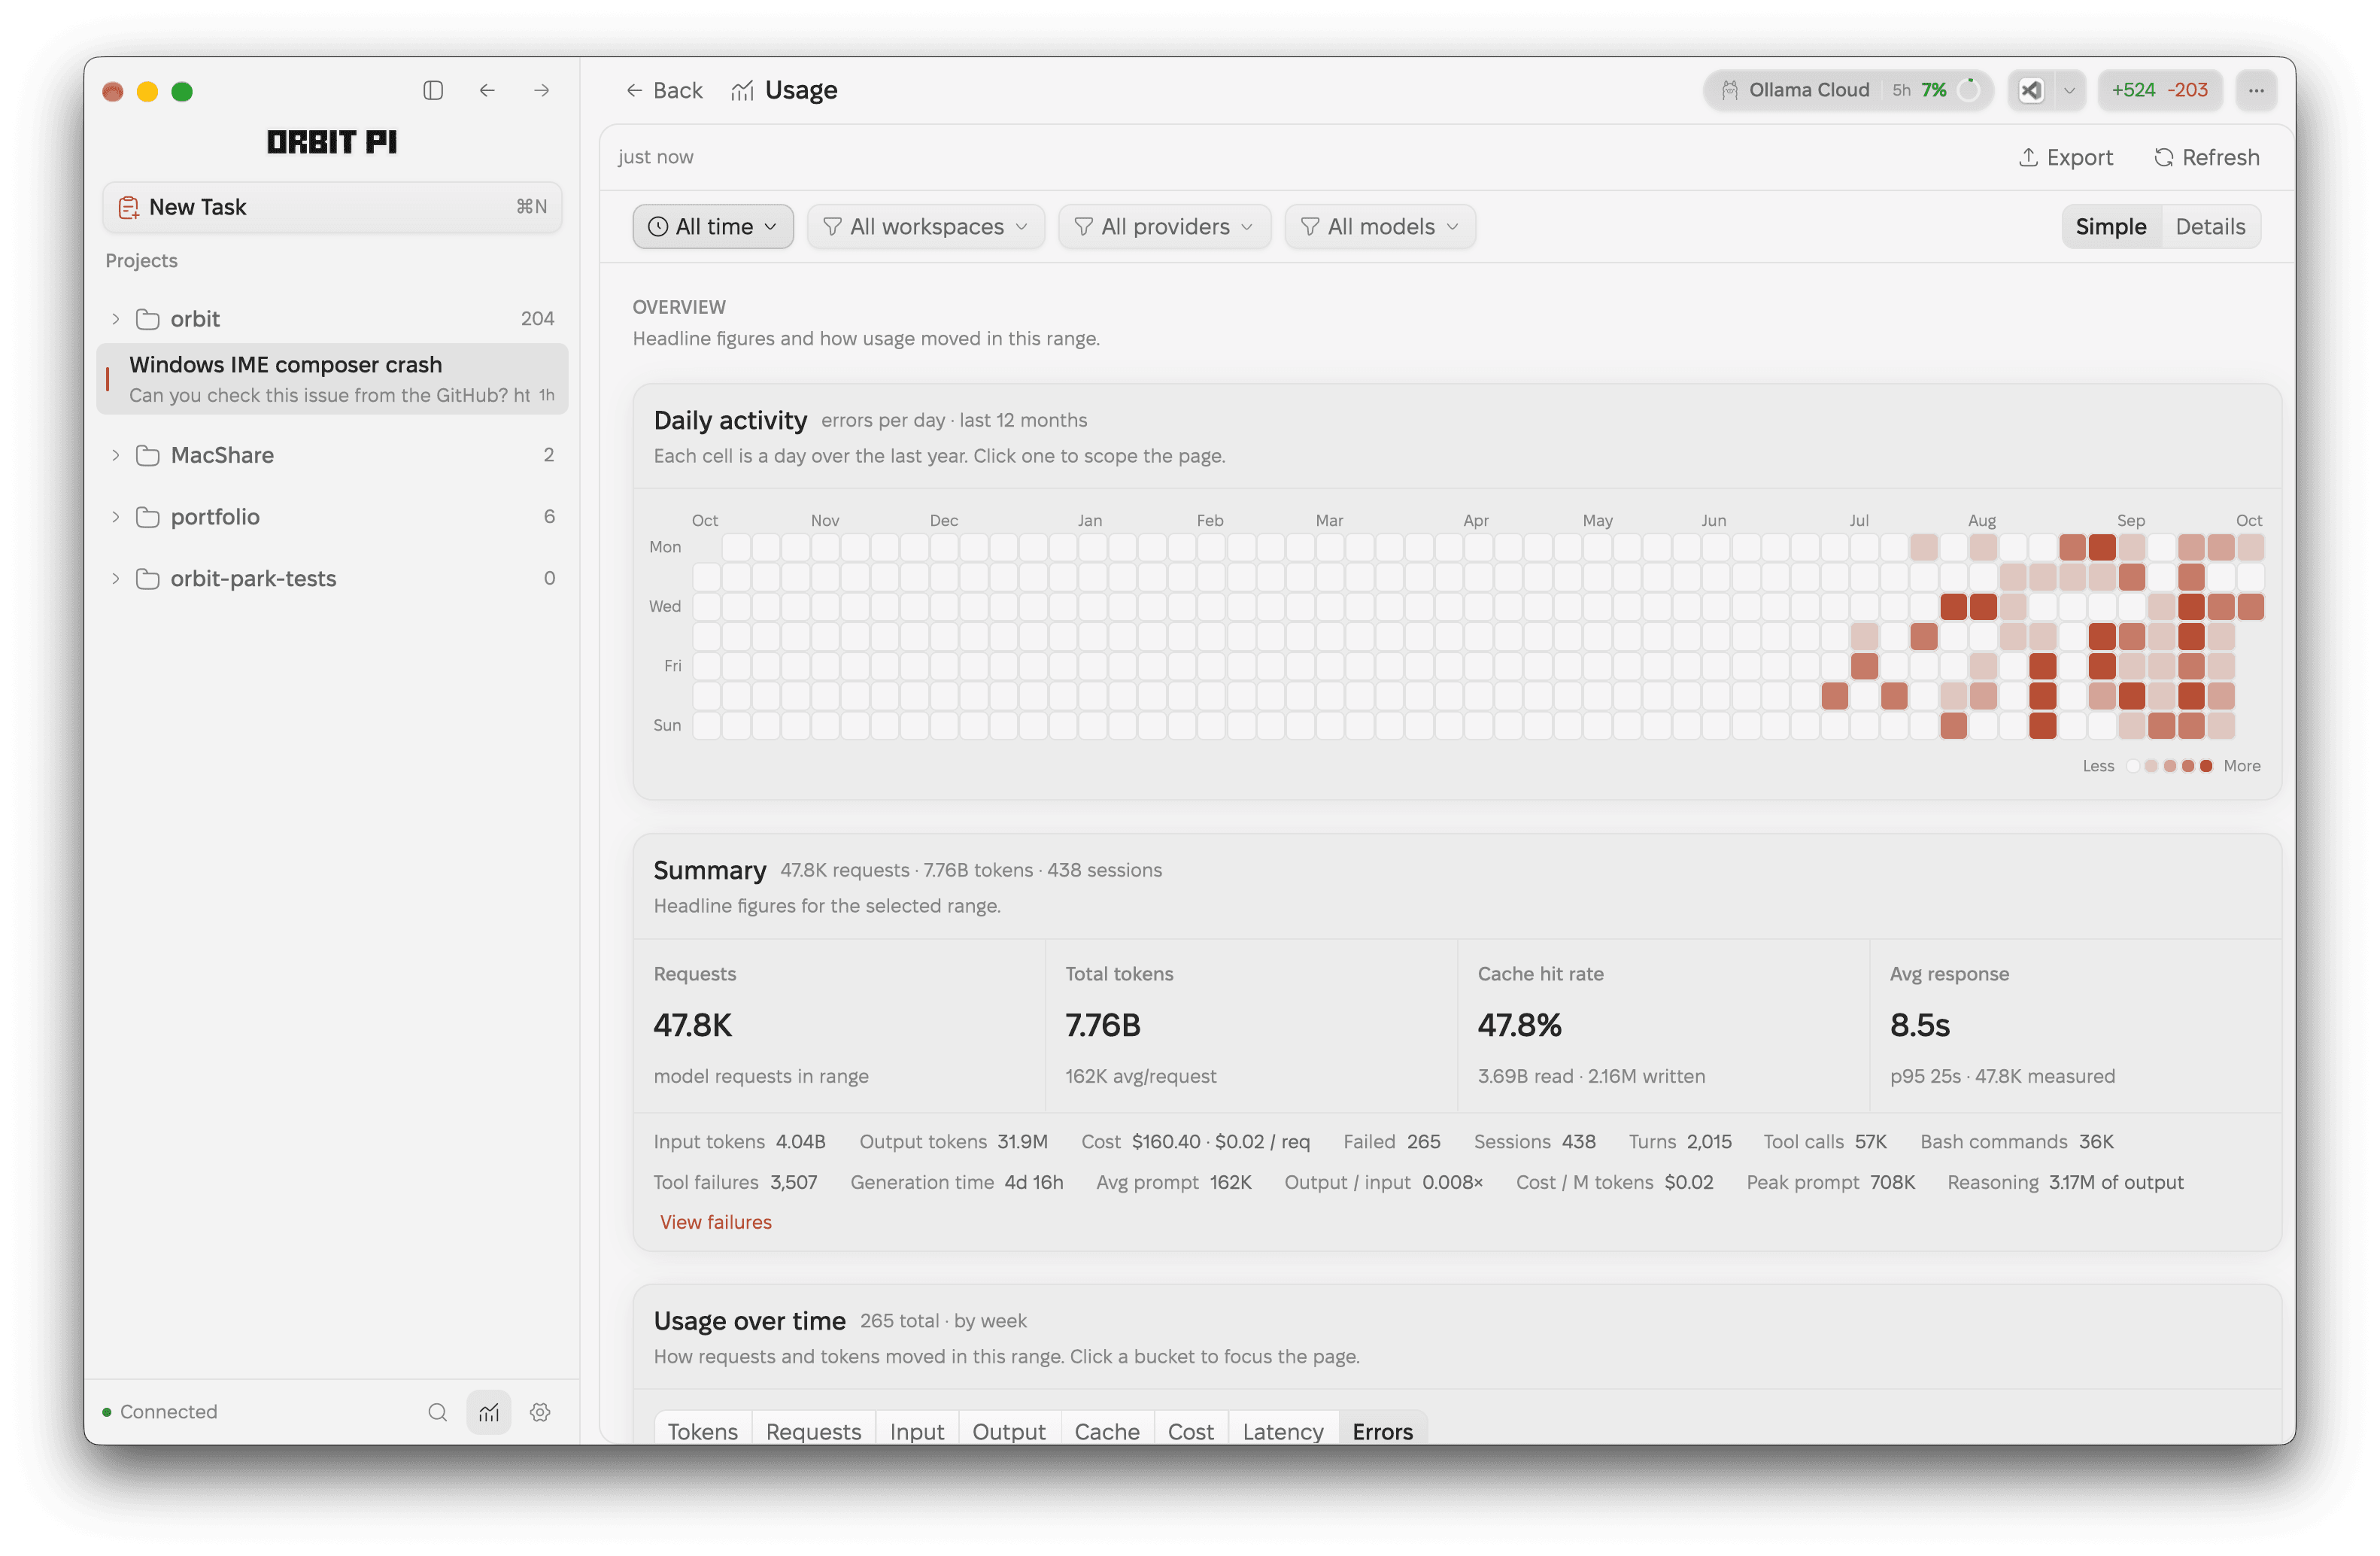Screen dimensions: 2380x1556
Task: Click the Requests 47.8K summary card
Action: pos(839,1025)
